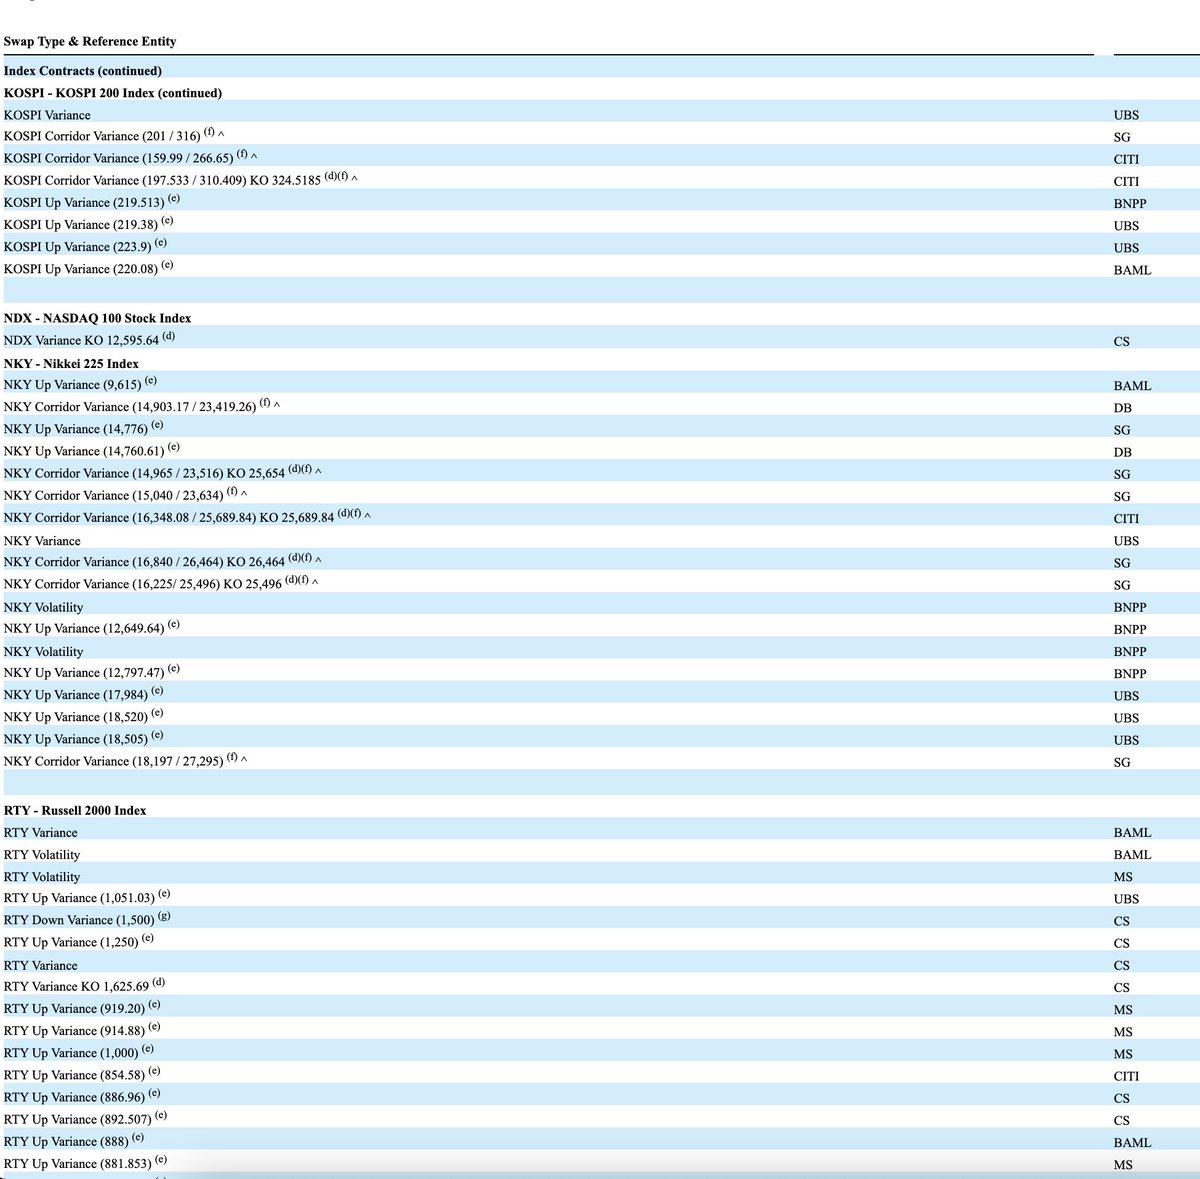The width and height of the screenshot is (1200, 1179).
Task: Click 'NDX Variance KO 12,595.64' row
Action: point(600,339)
